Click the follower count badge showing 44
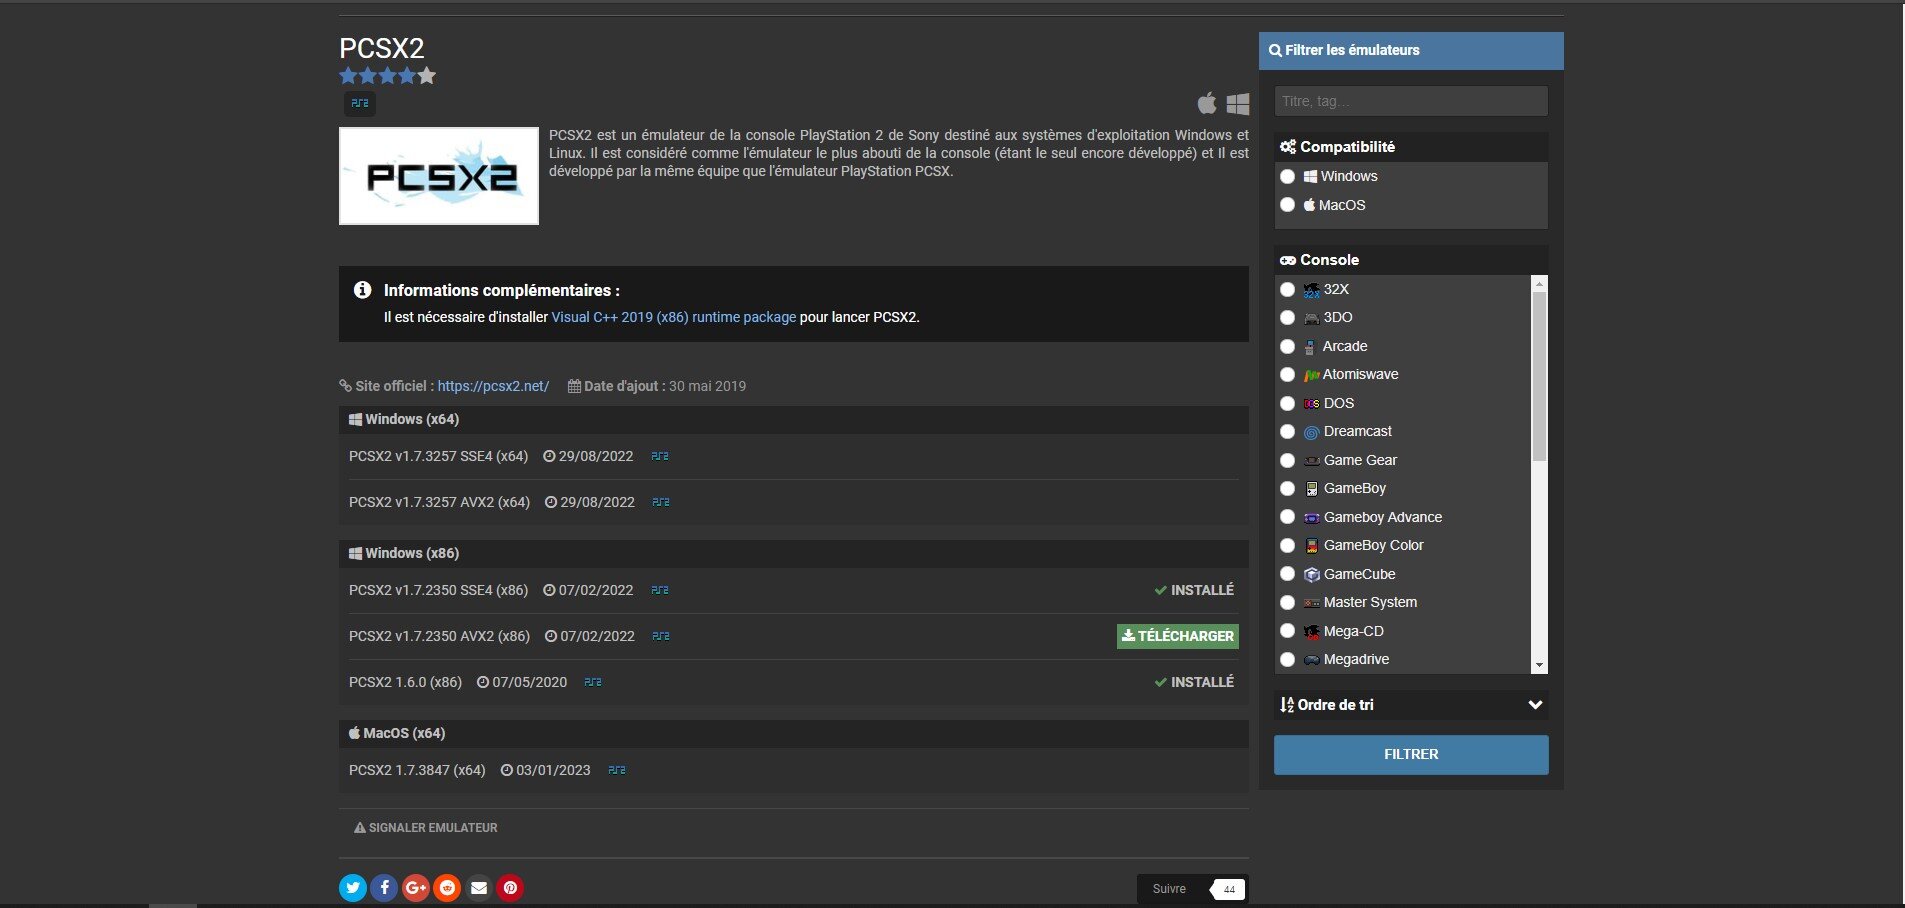 (1229, 889)
